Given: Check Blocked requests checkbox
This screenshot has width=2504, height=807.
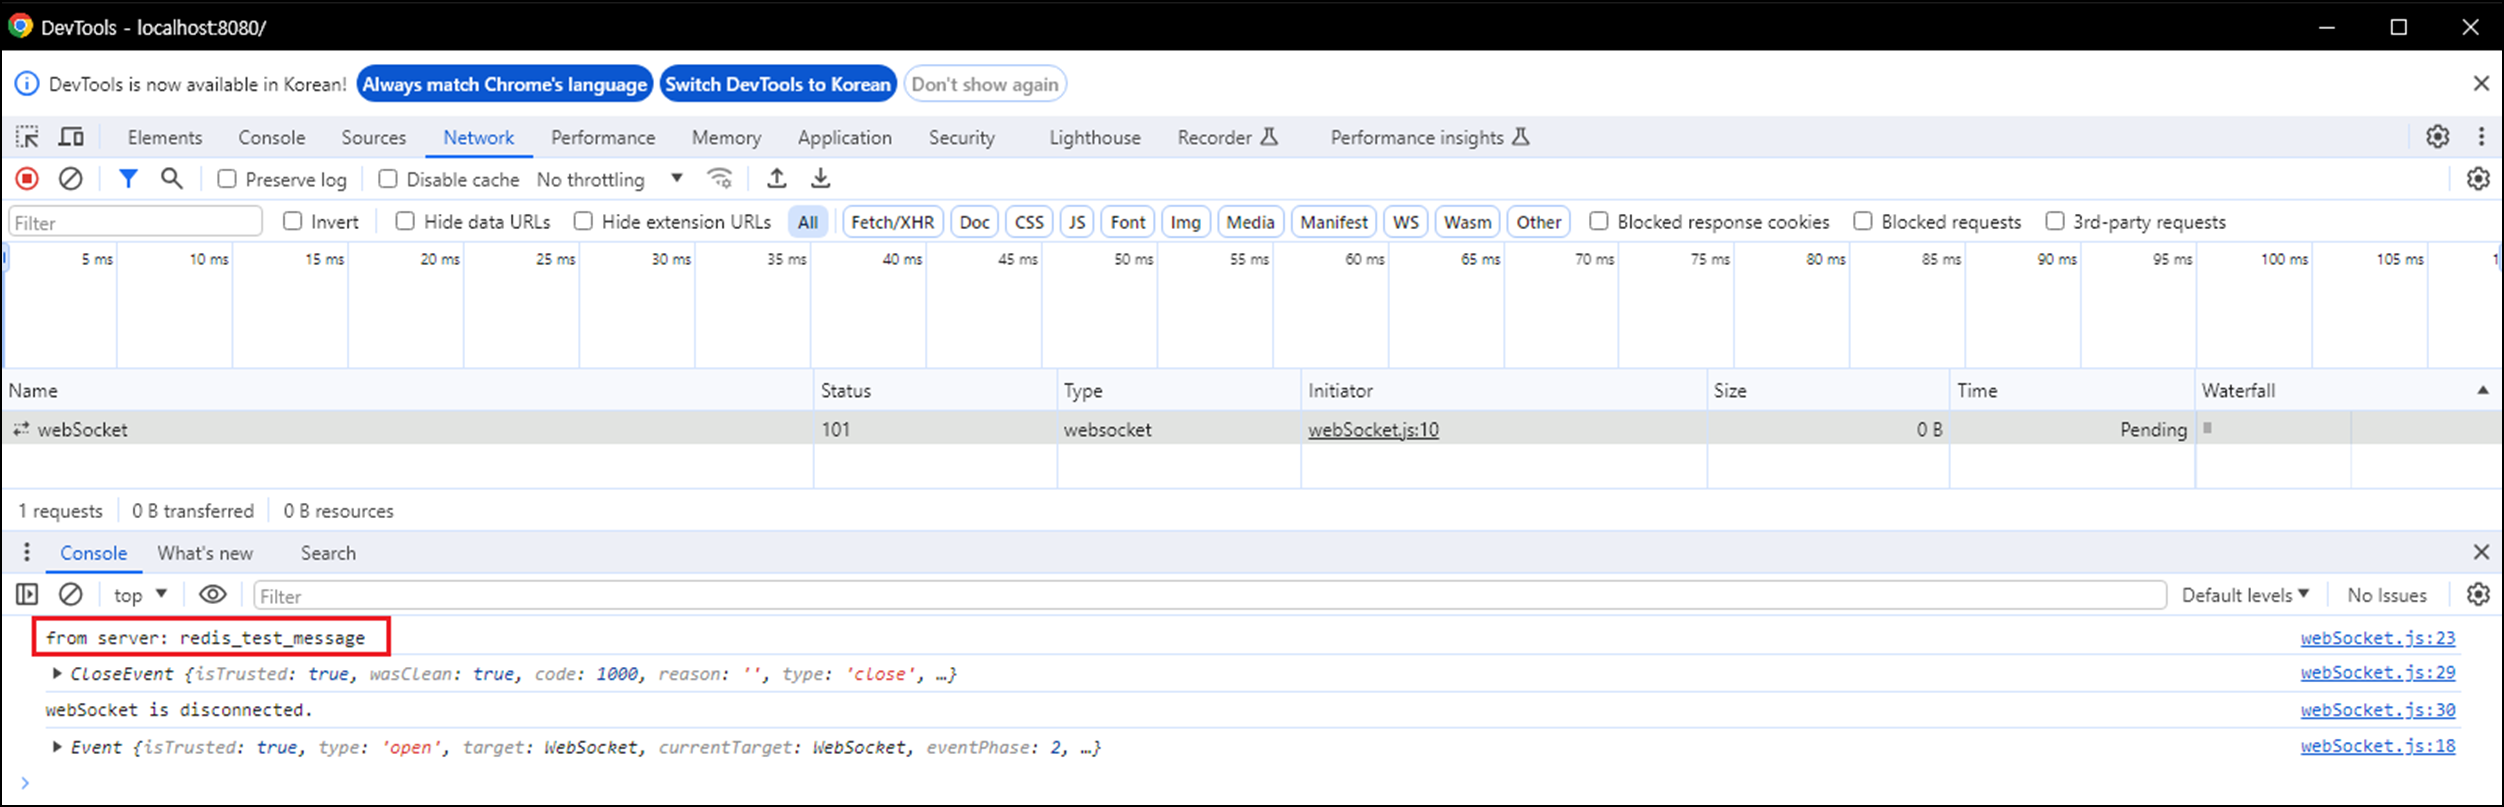Looking at the screenshot, I should coord(1863,221).
